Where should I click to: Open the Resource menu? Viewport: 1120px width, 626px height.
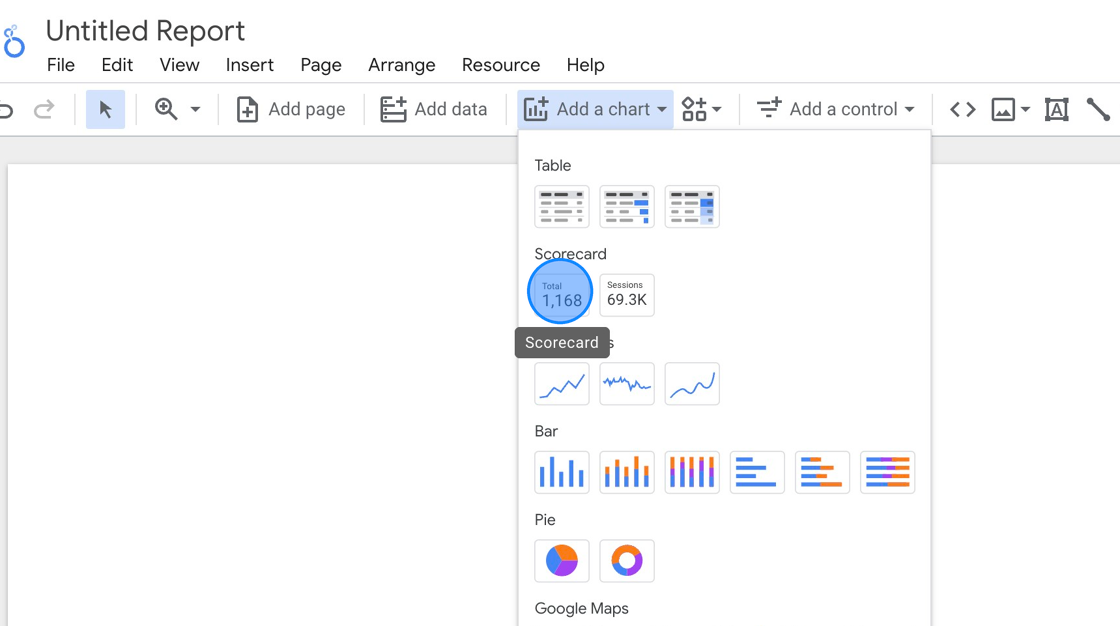coord(500,65)
